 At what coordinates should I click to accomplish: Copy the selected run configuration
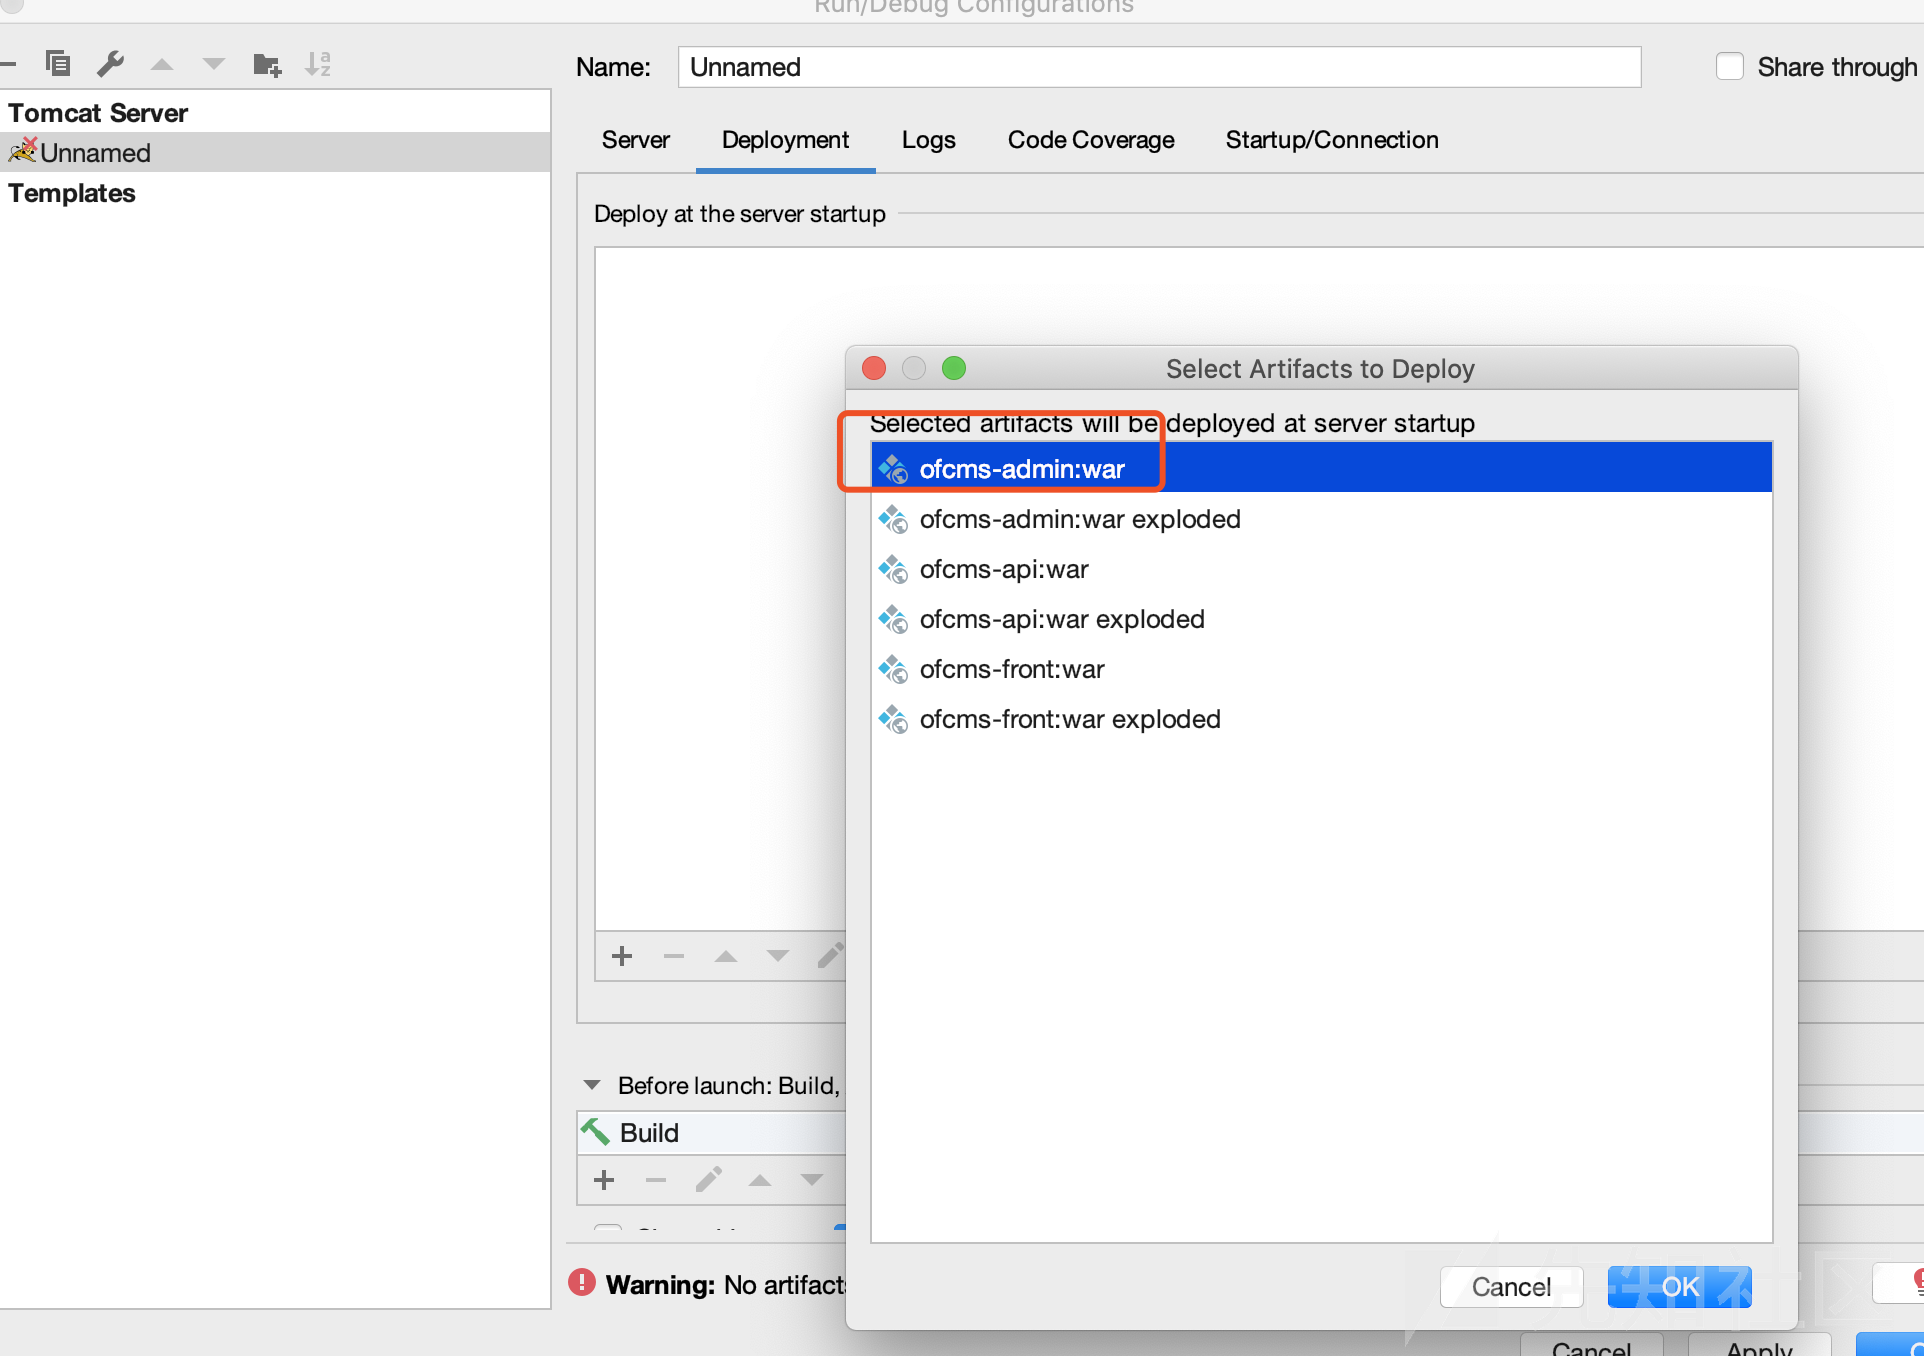pos(58,64)
